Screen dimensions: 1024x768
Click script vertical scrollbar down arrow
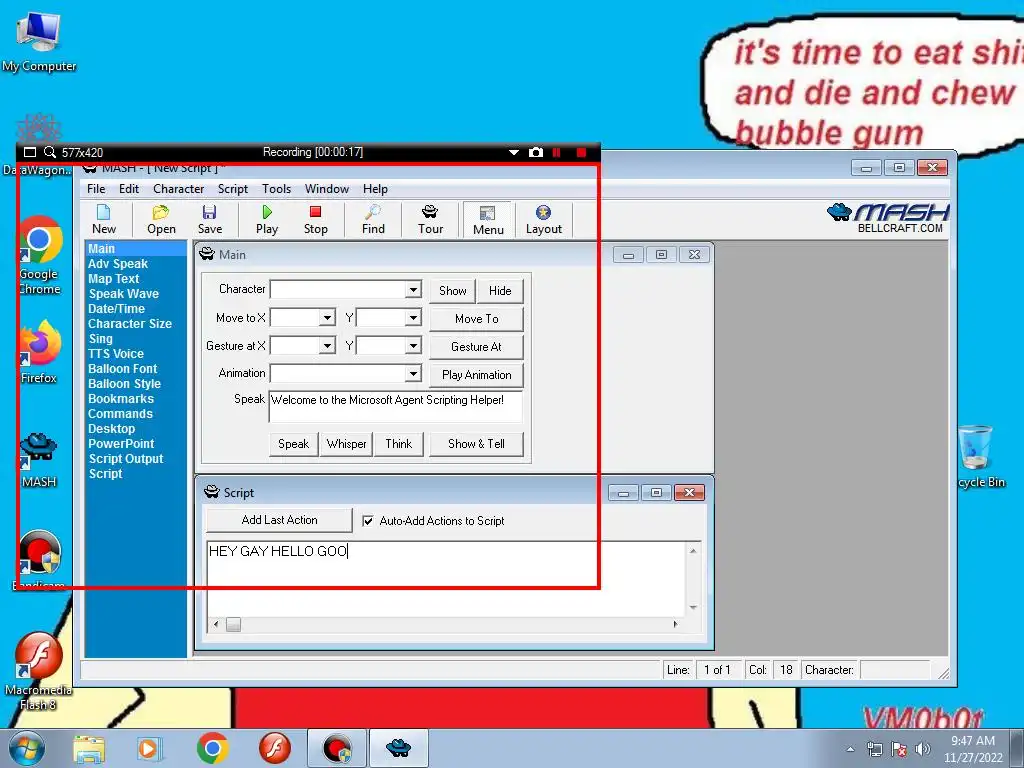click(693, 607)
